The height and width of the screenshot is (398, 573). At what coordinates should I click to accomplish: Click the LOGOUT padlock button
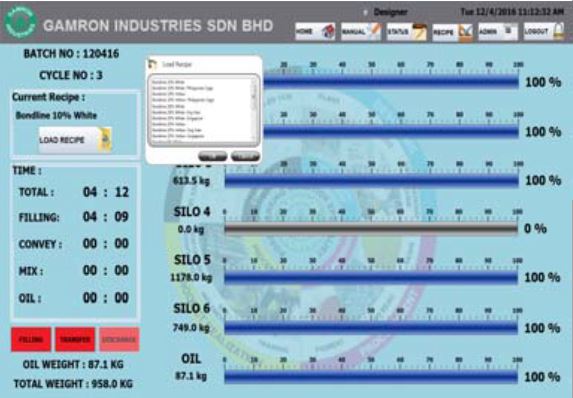(544, 32)
